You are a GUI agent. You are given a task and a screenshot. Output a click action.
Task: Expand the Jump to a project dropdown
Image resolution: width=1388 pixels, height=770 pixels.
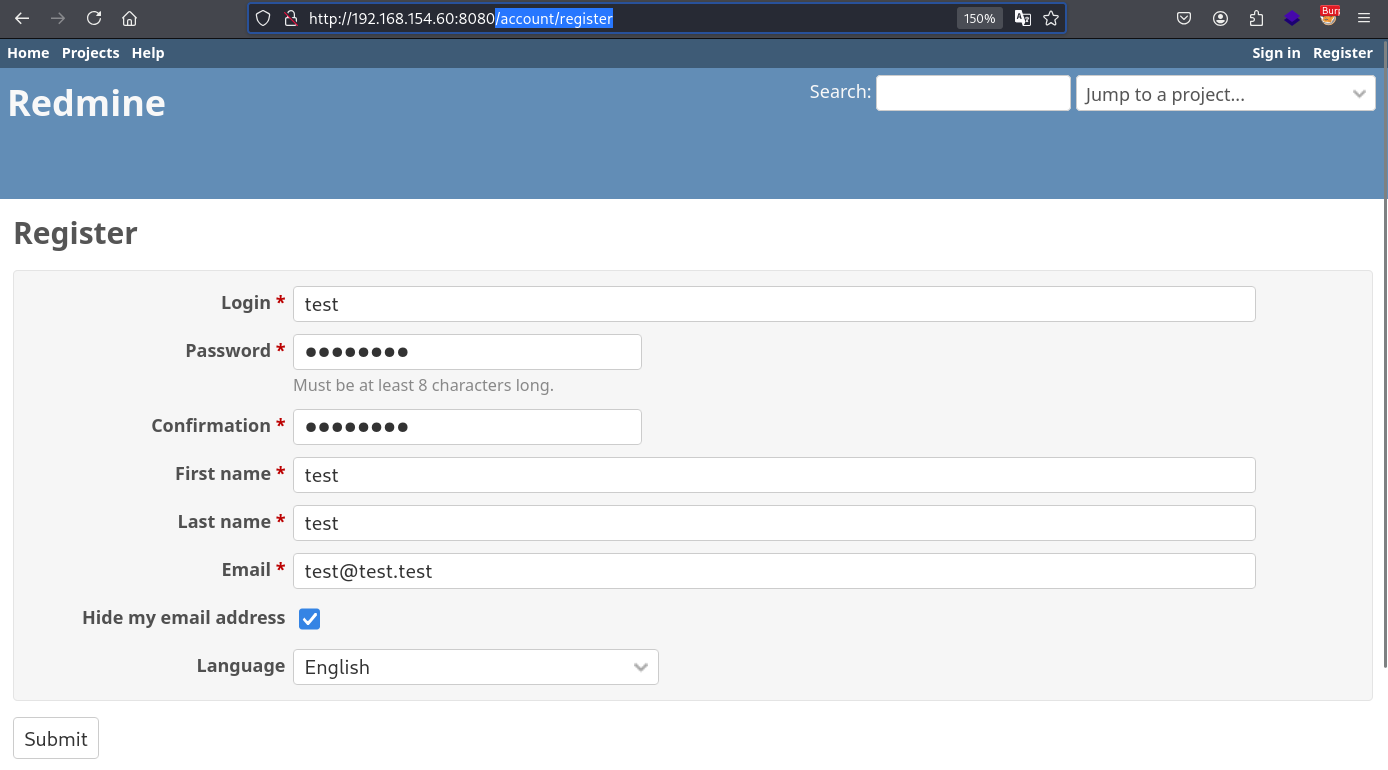(1226, 93)
